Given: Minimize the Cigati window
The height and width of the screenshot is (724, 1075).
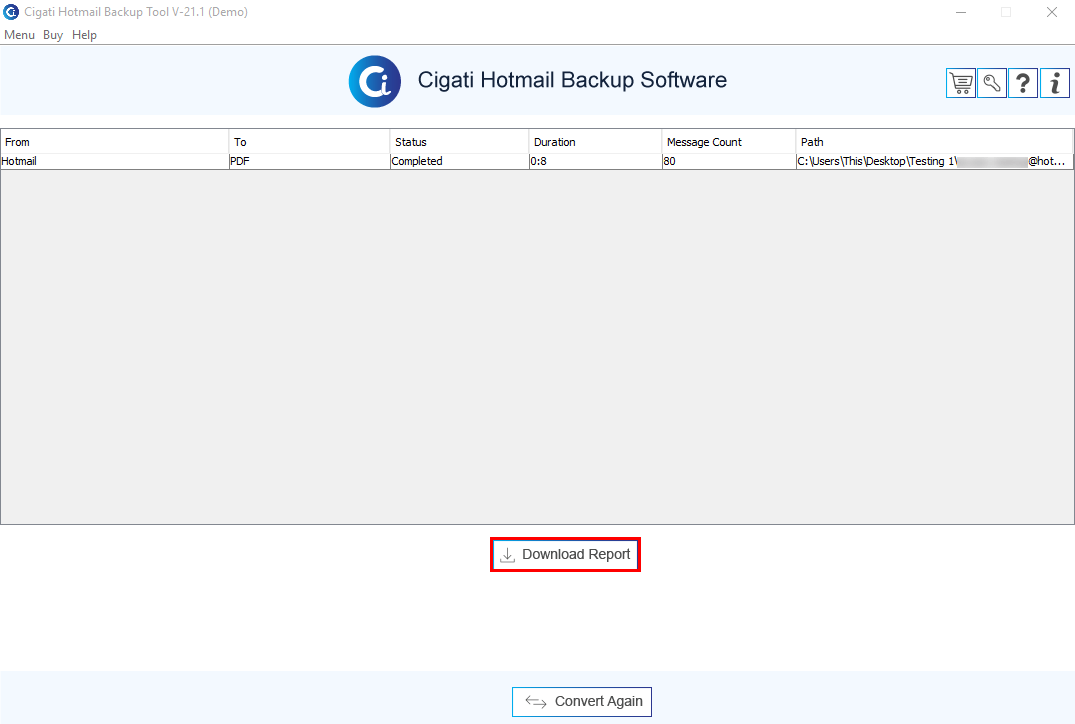Looking at the screenshot, I should pyautogui.click(x=961, y=12).
